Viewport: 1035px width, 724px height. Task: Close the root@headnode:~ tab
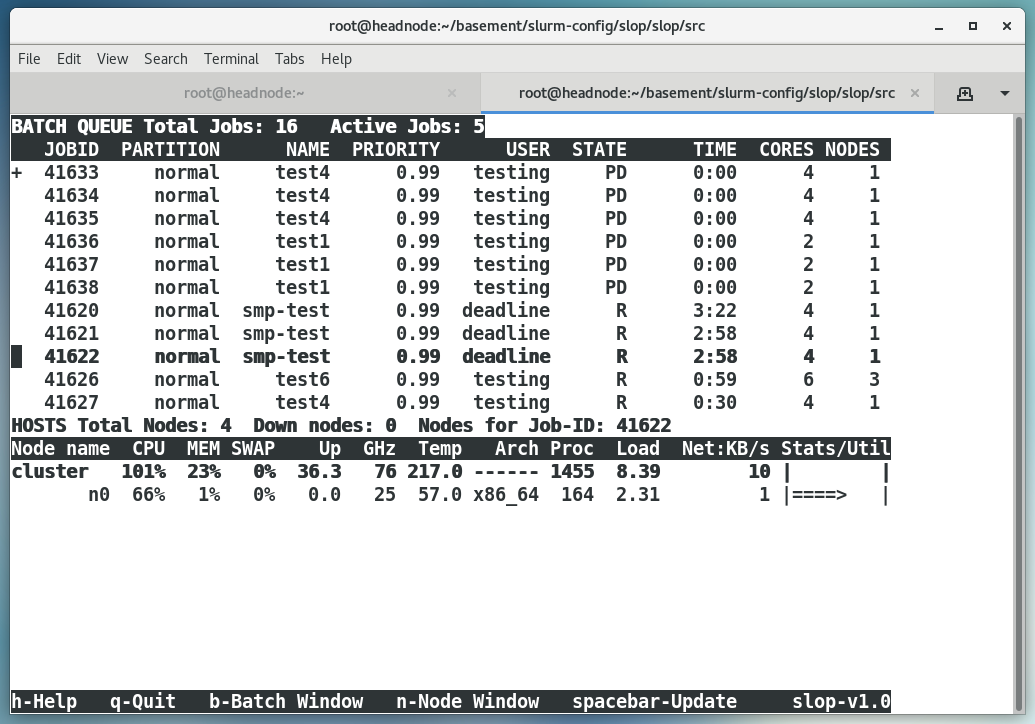(x=451, y=93)
